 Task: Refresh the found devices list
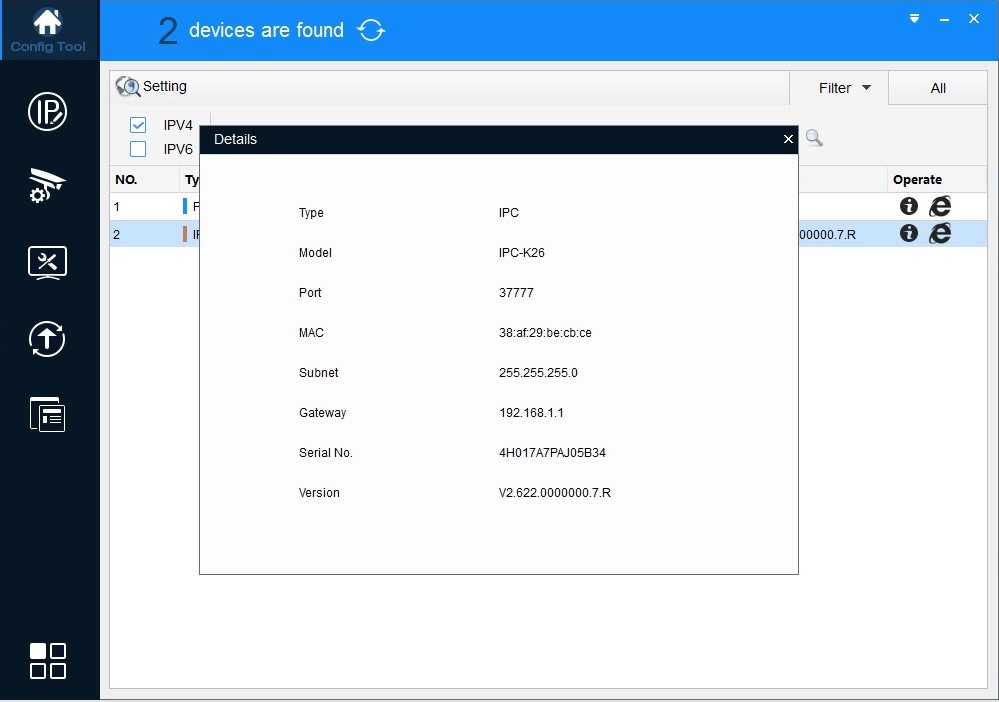point(371,31)
